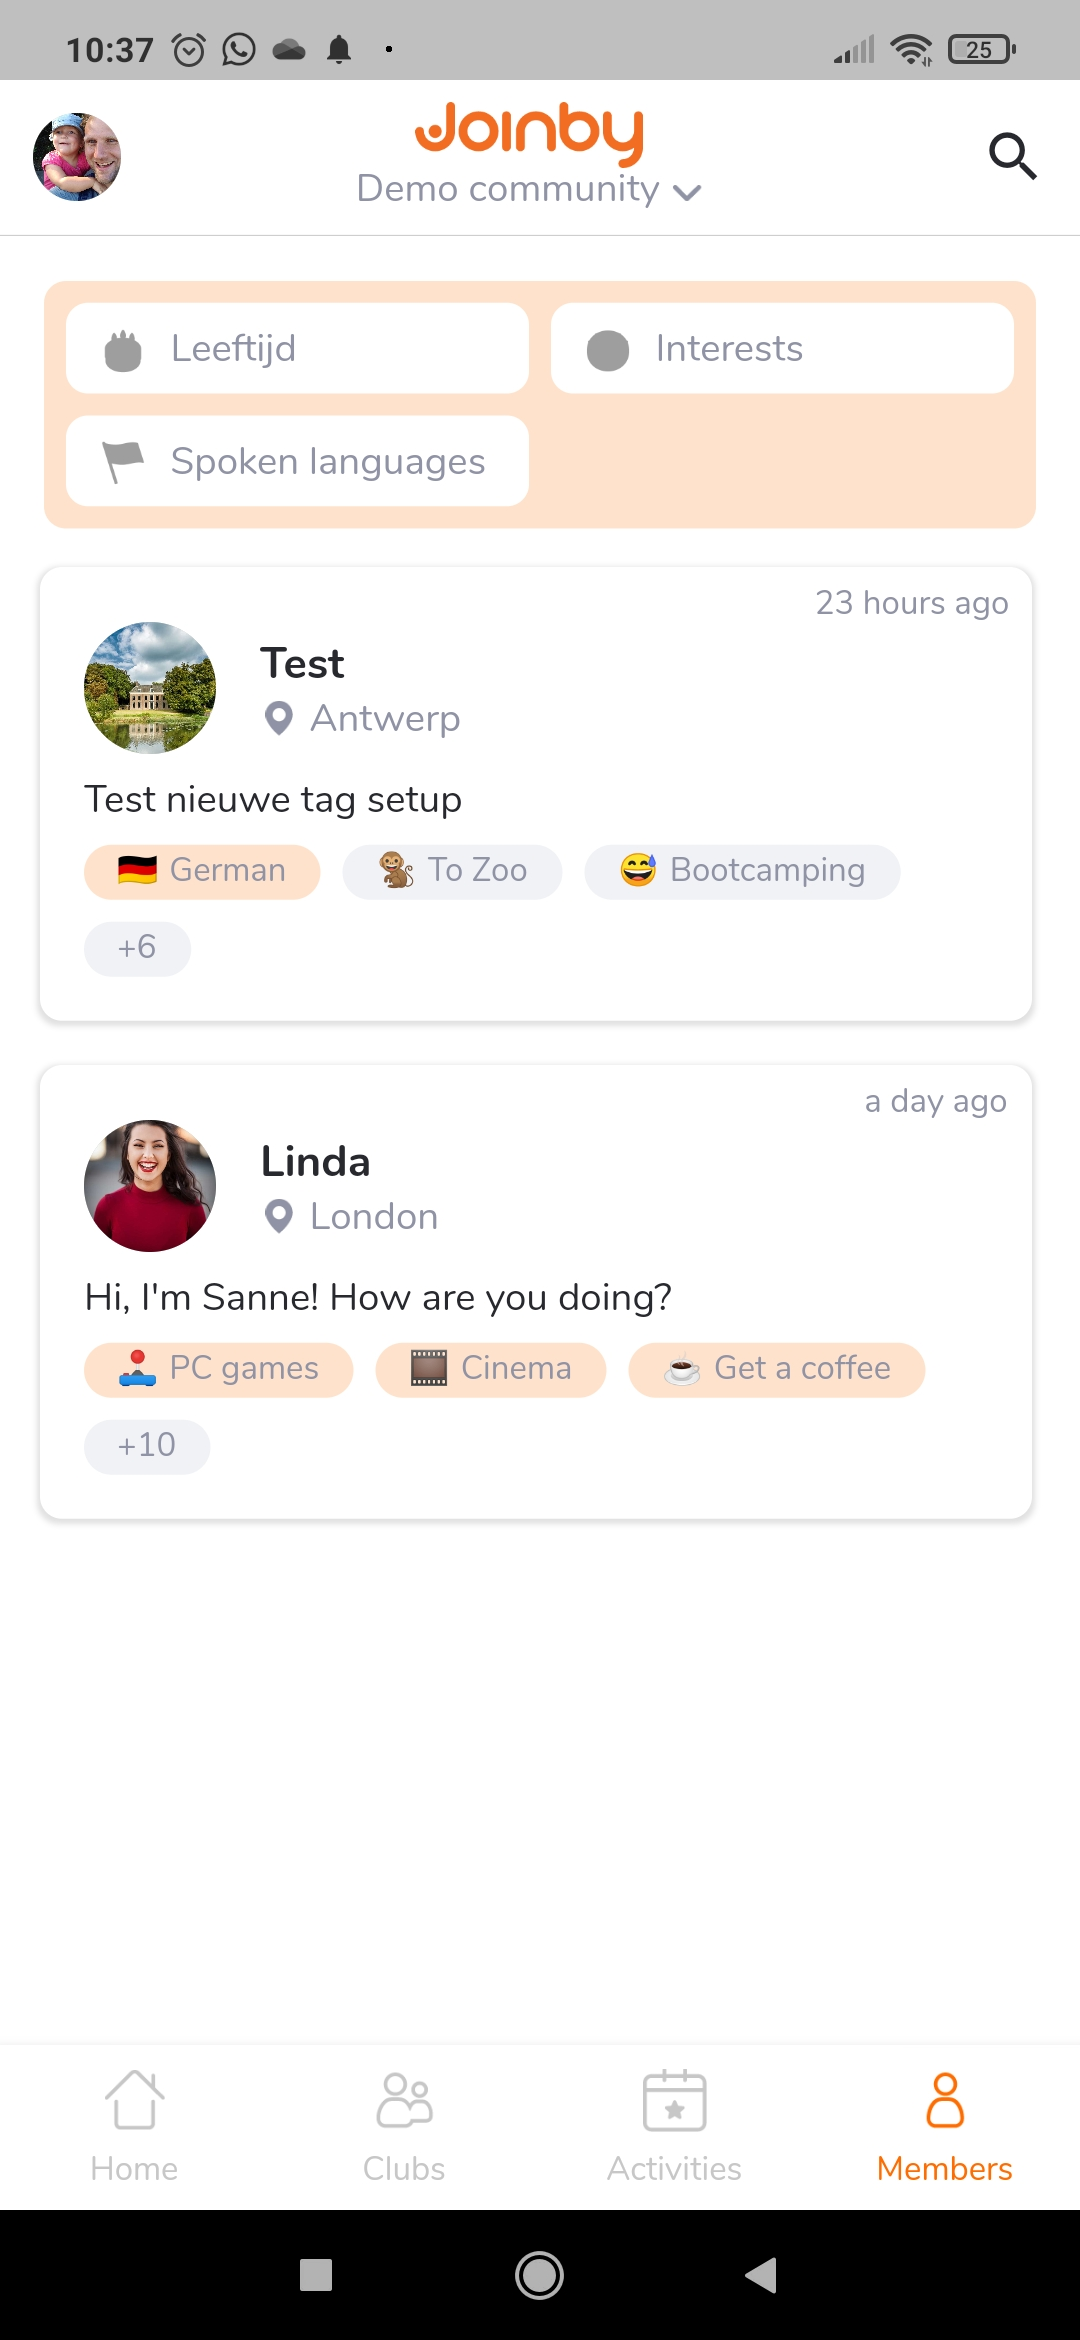
Task: Tap the Android back navigation button
Action: coord(761,2275)
